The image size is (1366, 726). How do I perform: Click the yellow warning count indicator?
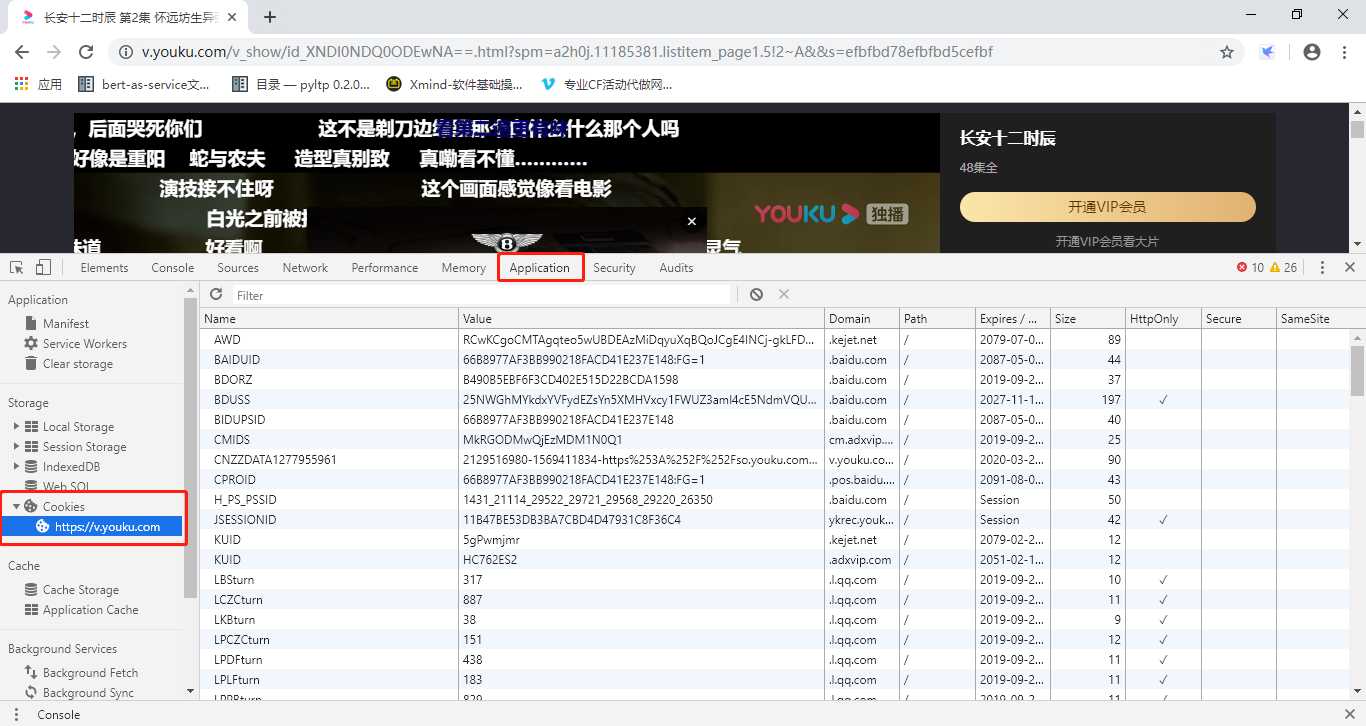tap(1283, 268)
